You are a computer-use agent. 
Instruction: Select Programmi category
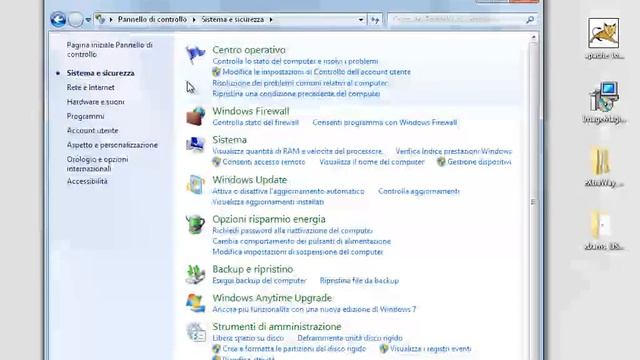(85, 116)
